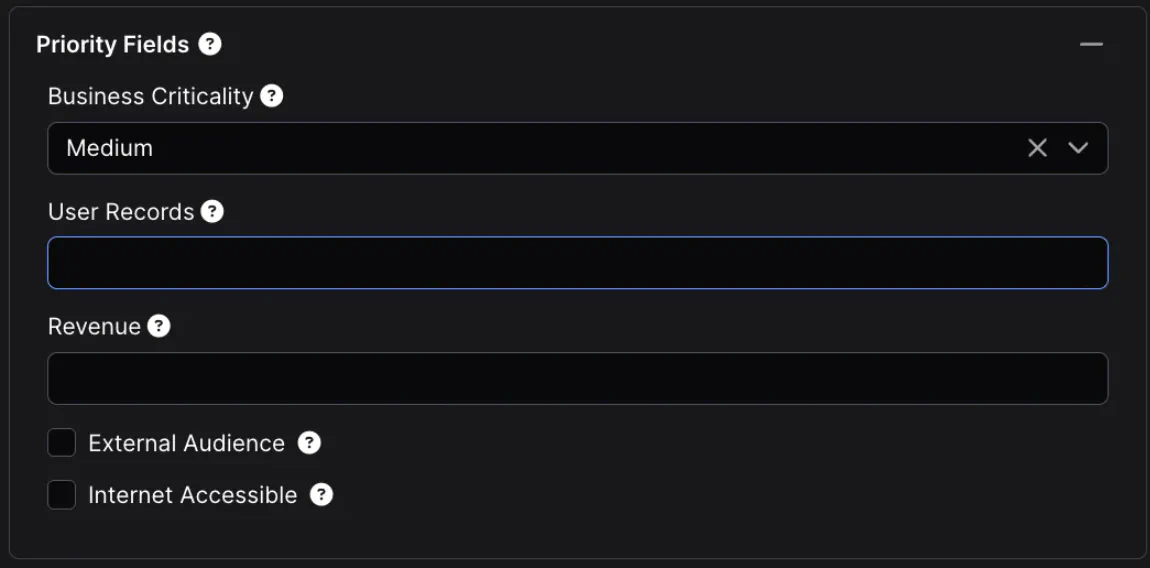This screenshot has height=568, width=1150.
Task: Open the Business Criticality help tooltip icon
Action: [271, 96]
